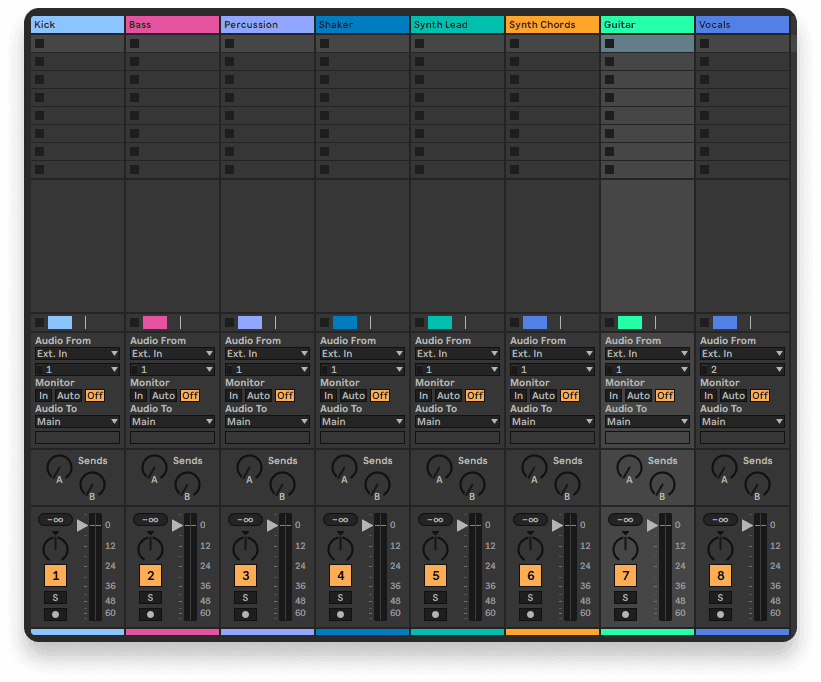Viewport: 821px width, 682px height.
Task: Stop all clips on the Kick track
Action: [x=40, y=322]
